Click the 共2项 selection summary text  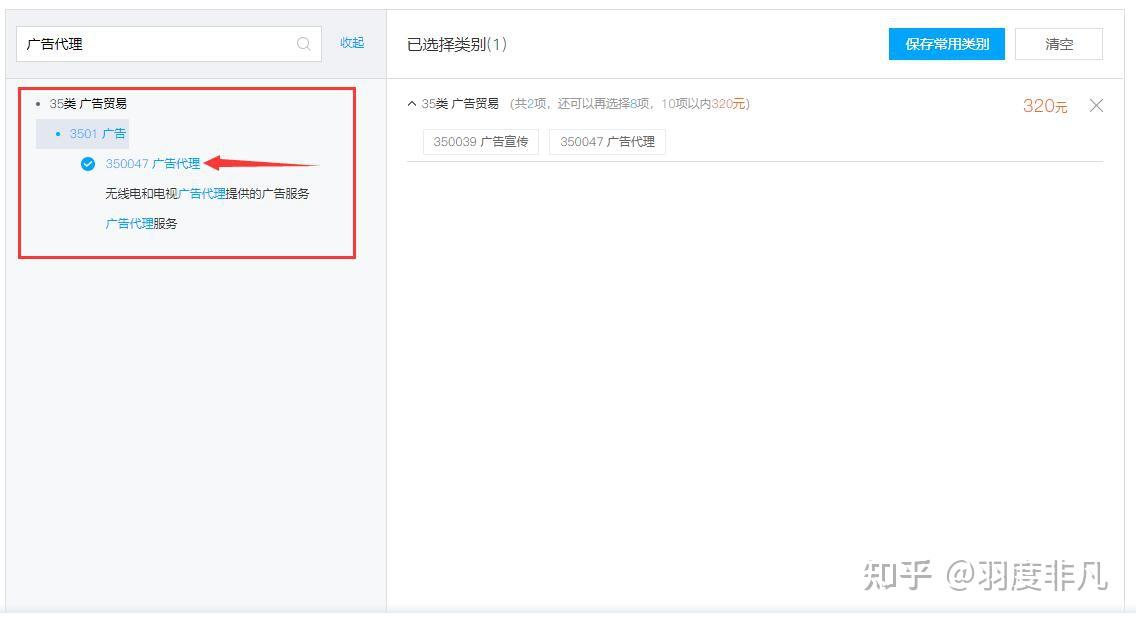click(630, 104)
